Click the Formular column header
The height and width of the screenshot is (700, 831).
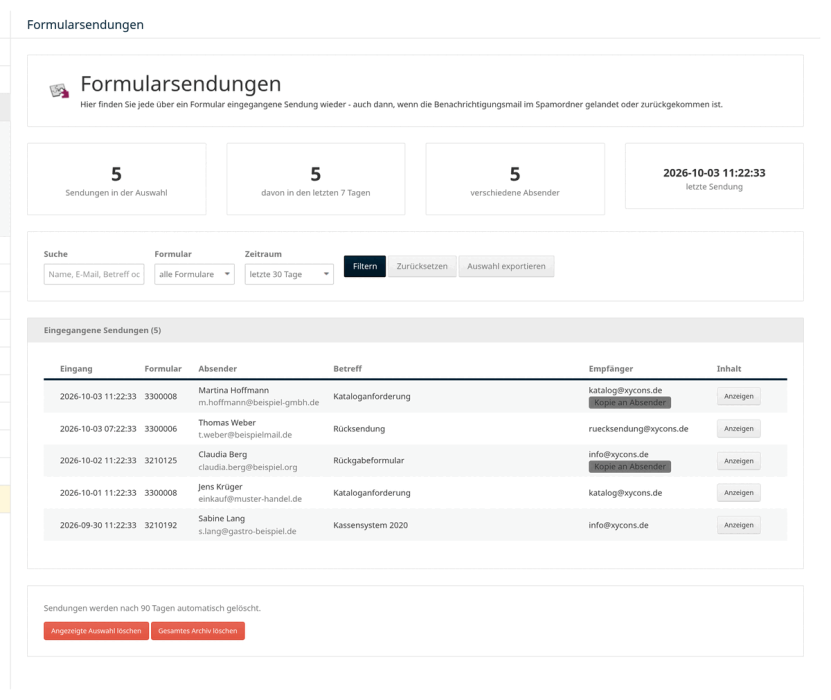pos(163,369)
